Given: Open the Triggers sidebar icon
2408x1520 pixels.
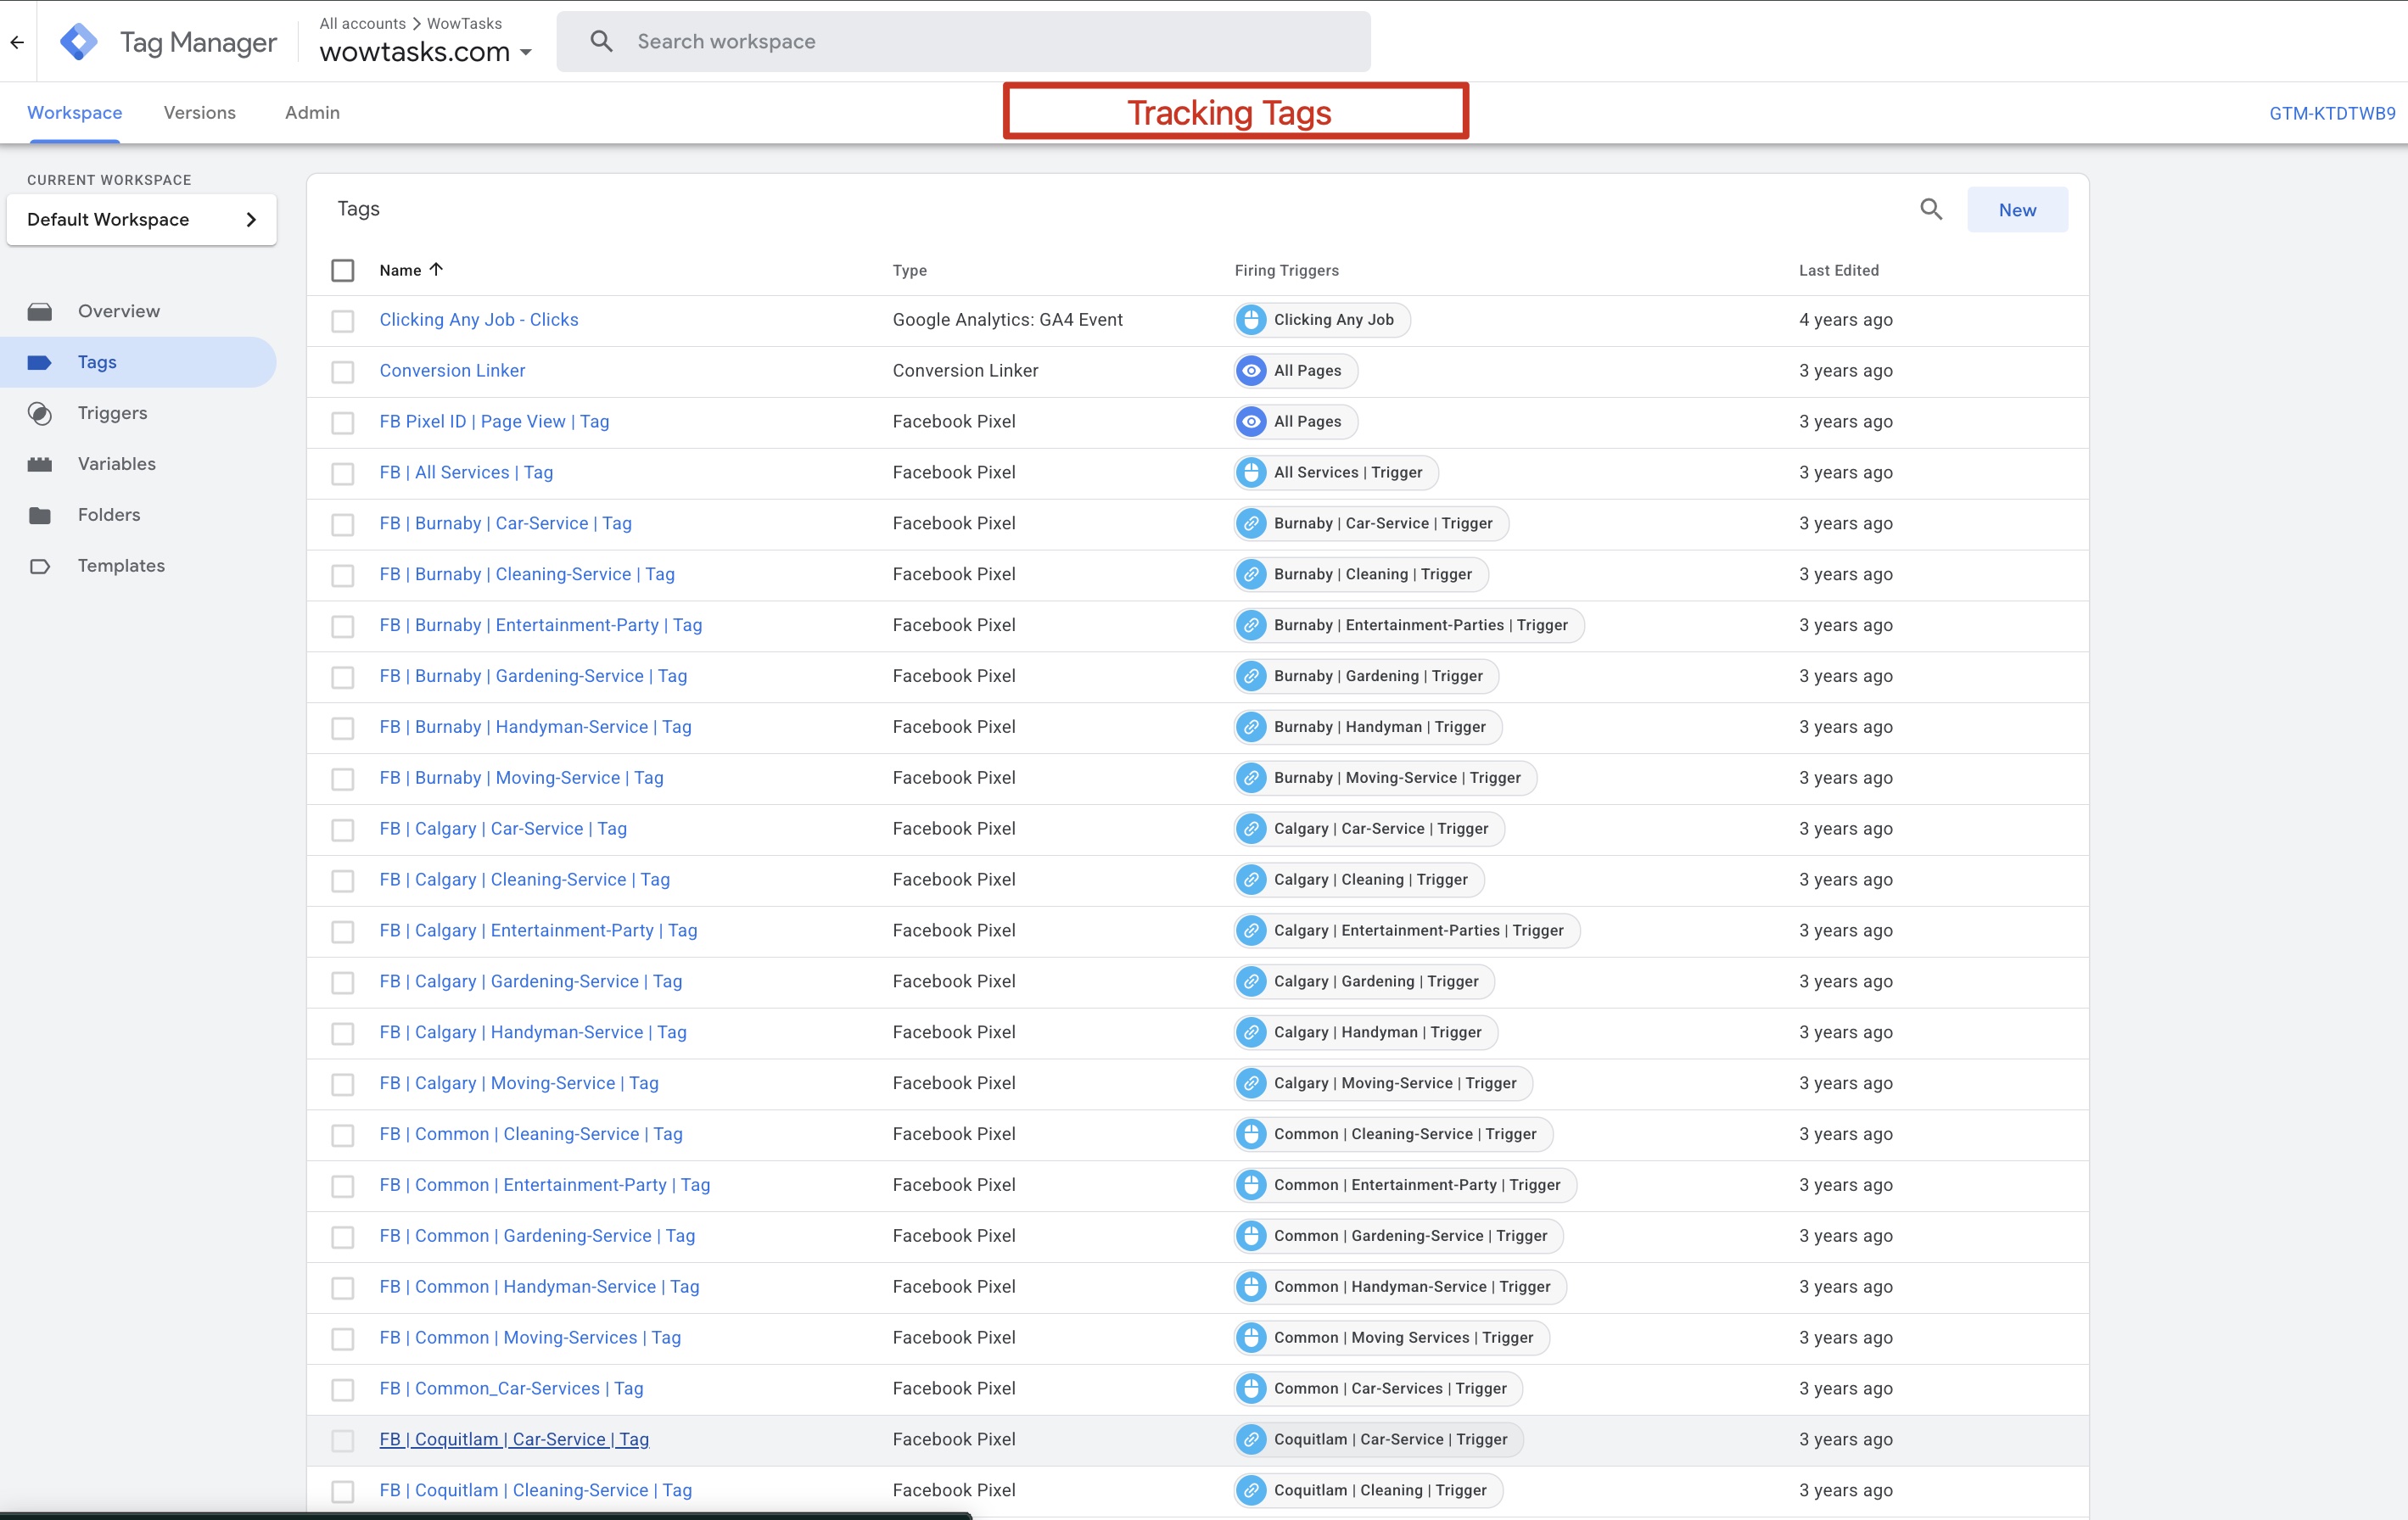Looking at the screenshot, I should (x=40, y=413).
